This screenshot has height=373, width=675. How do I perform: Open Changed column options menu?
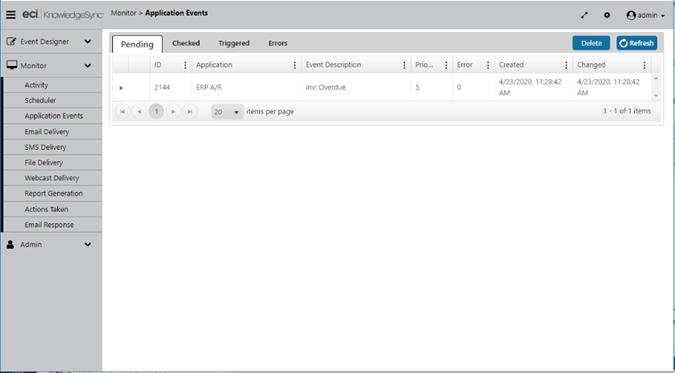click(x=644, y=65)
